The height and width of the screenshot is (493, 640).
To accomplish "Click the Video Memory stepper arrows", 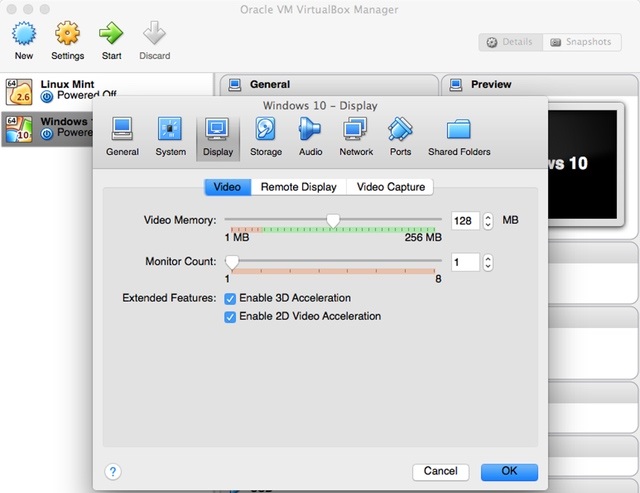I will pyautogui.click(x=488, y=221).
